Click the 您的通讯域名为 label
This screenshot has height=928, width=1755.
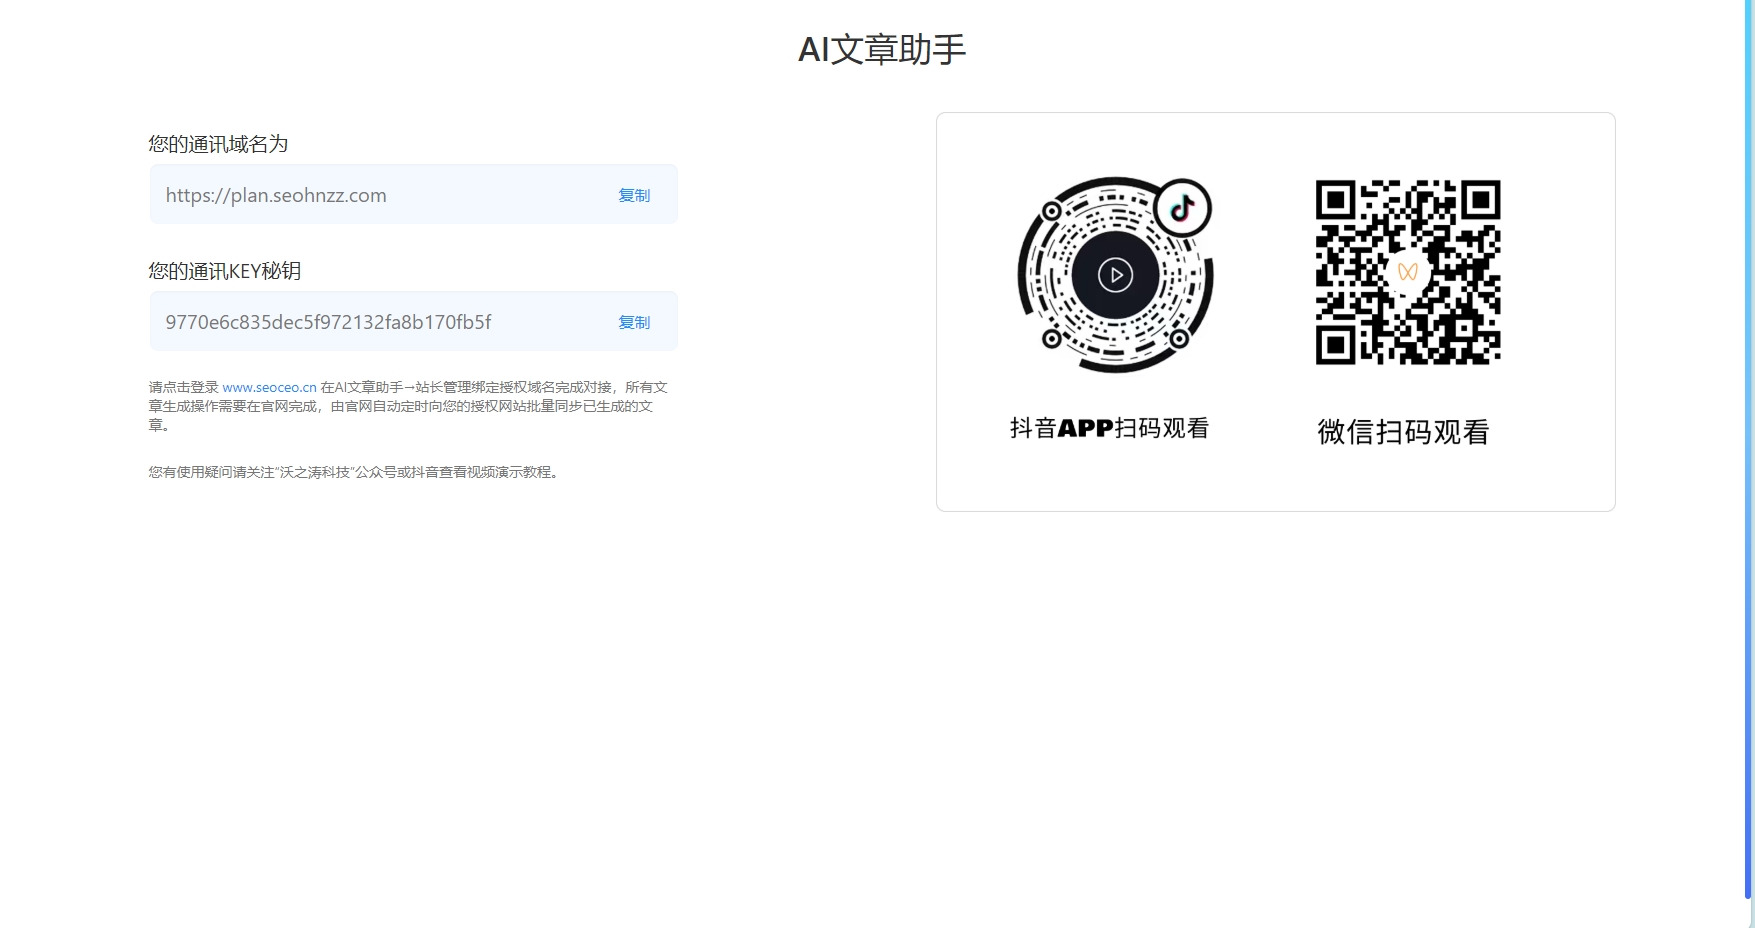coord(219,144)
